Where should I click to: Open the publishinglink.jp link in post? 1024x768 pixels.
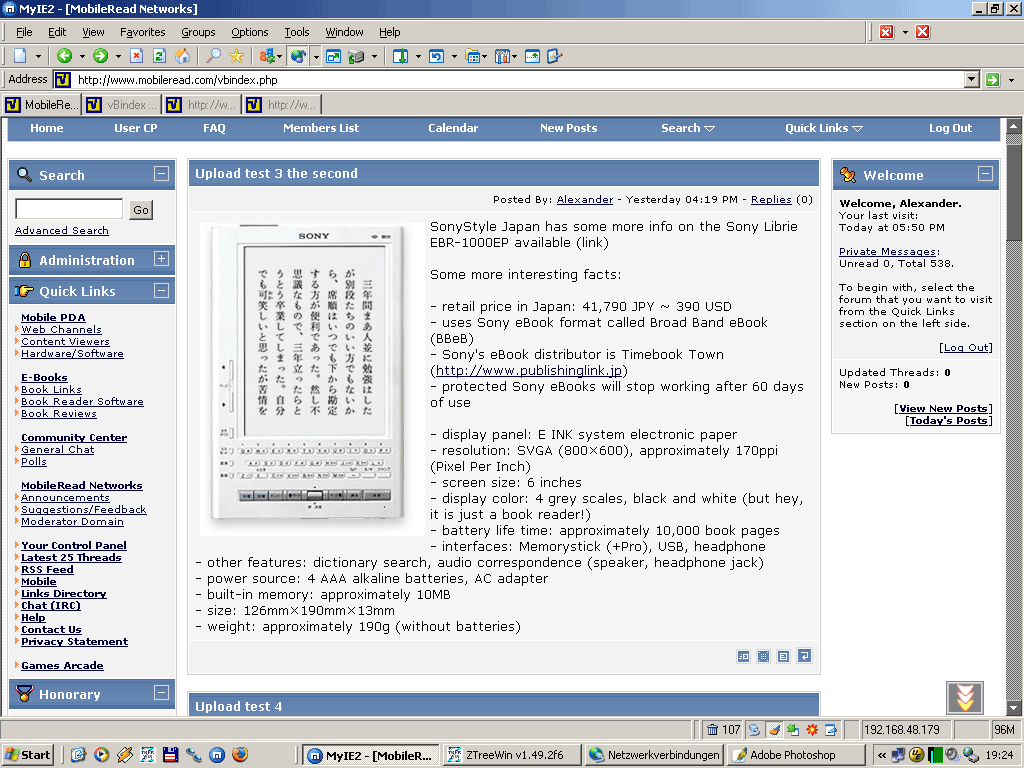[529, 370]
